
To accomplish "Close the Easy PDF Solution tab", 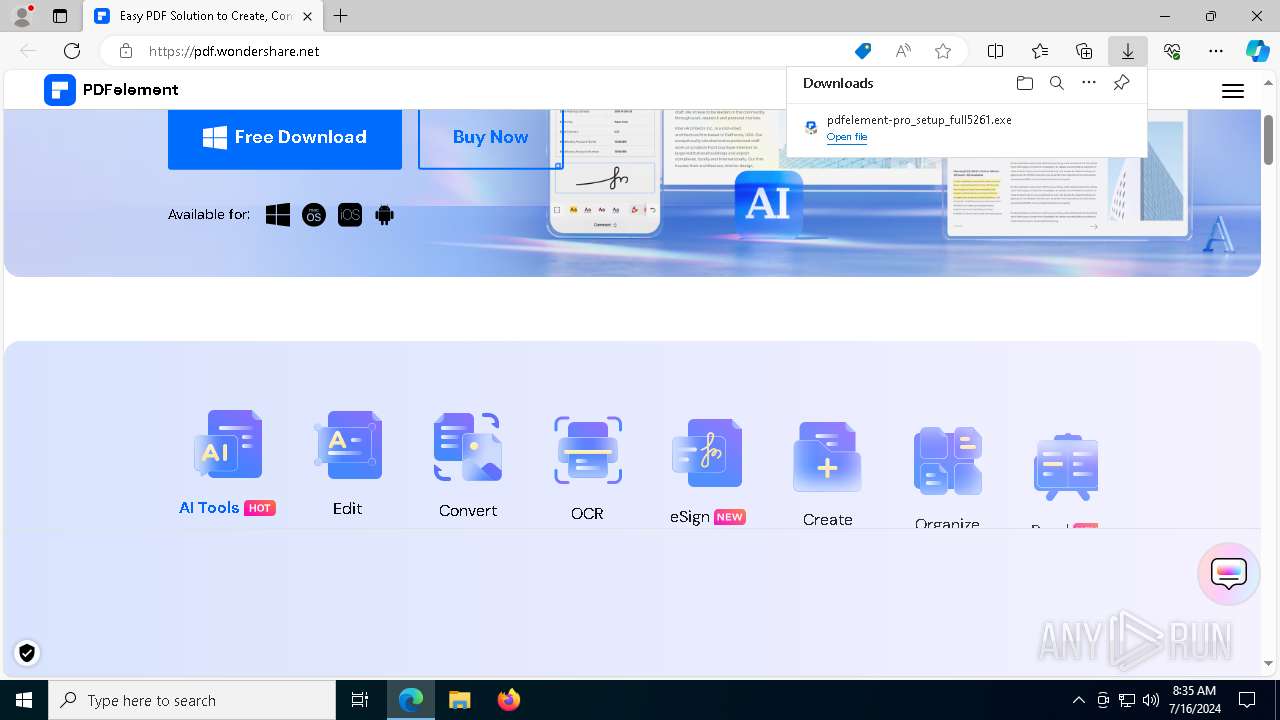I will click(308, 16).
